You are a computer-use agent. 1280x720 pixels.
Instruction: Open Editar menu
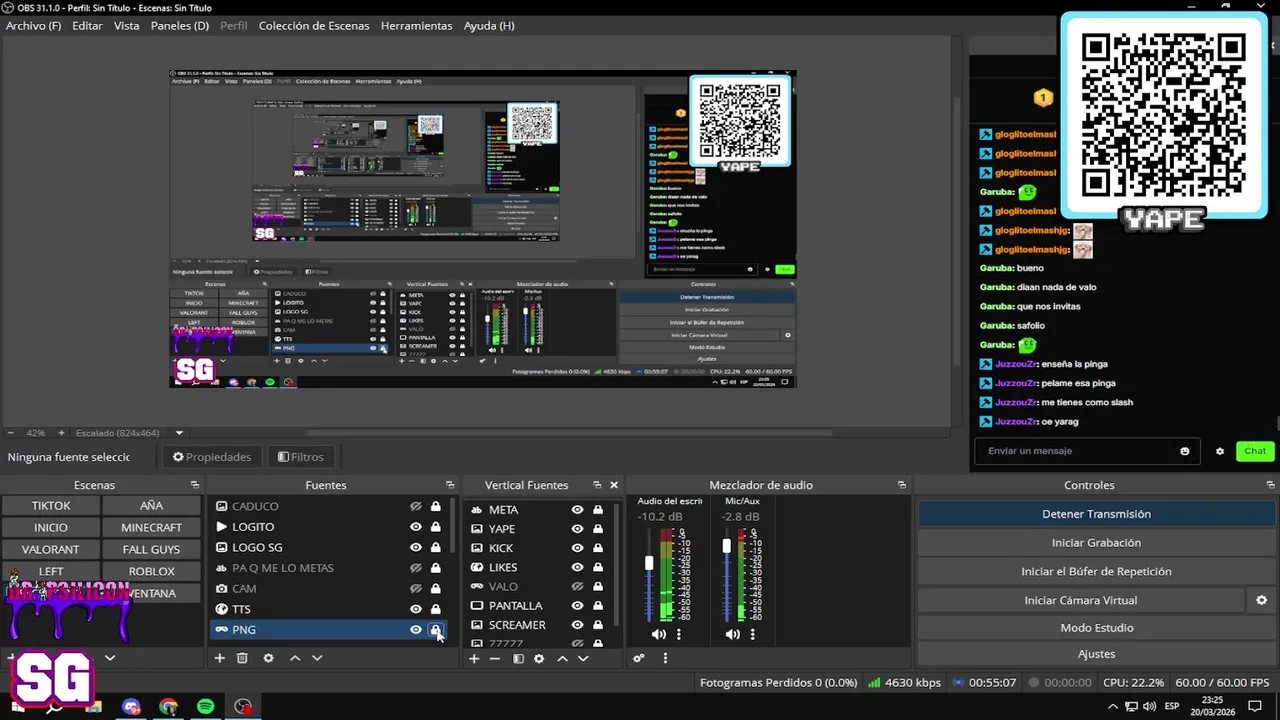(87, 25)
